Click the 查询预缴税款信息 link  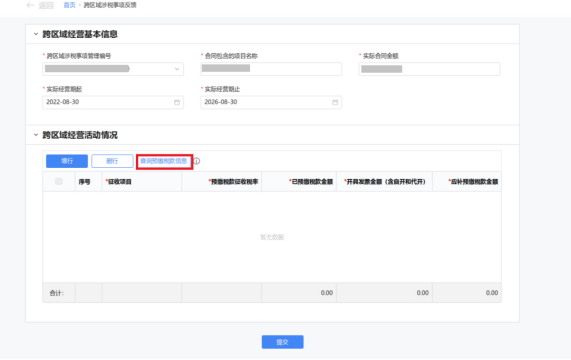(164, 161)
